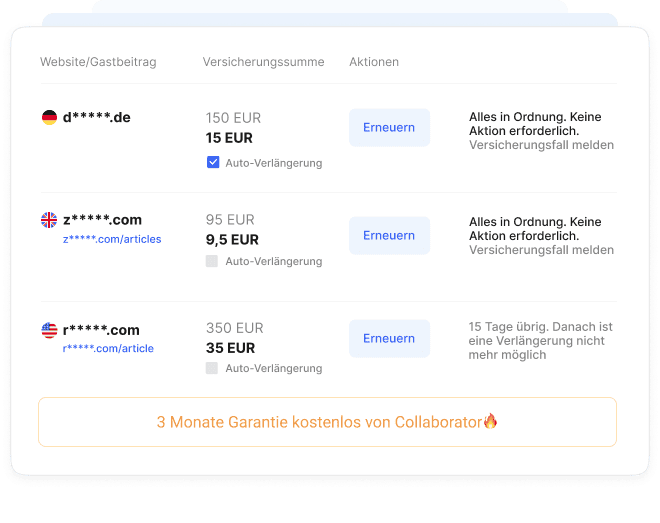Click the 95 EUR insured sum
The image size is (660, 523).
(230, 220)
